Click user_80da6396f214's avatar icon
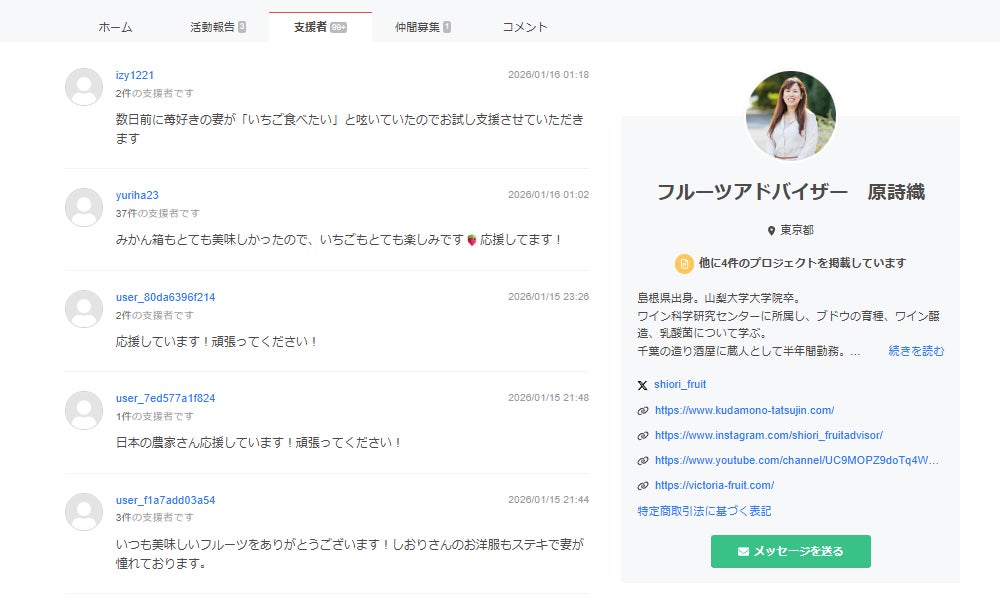The width and height of the screenshot is (1000, 606). (x=84, y=309)
